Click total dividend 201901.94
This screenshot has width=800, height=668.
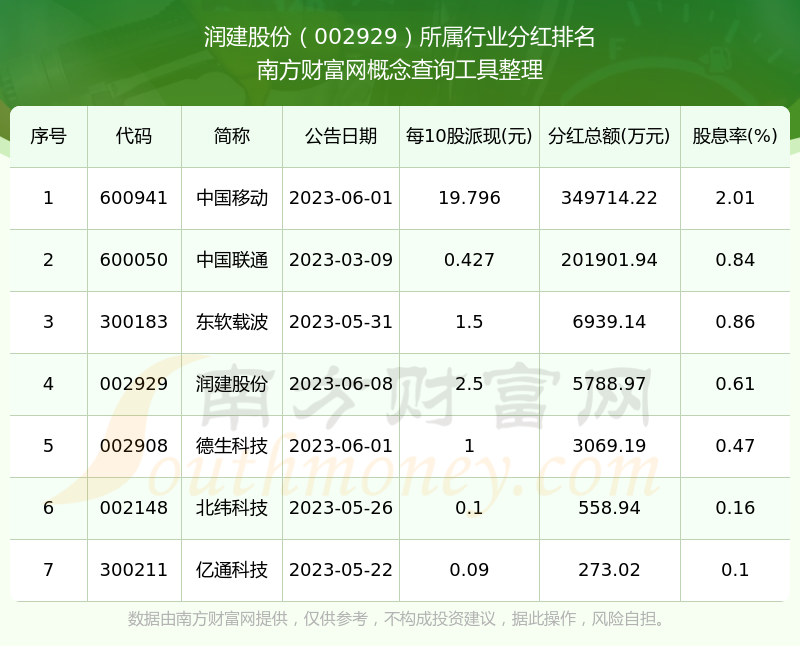tap(609, 260)
